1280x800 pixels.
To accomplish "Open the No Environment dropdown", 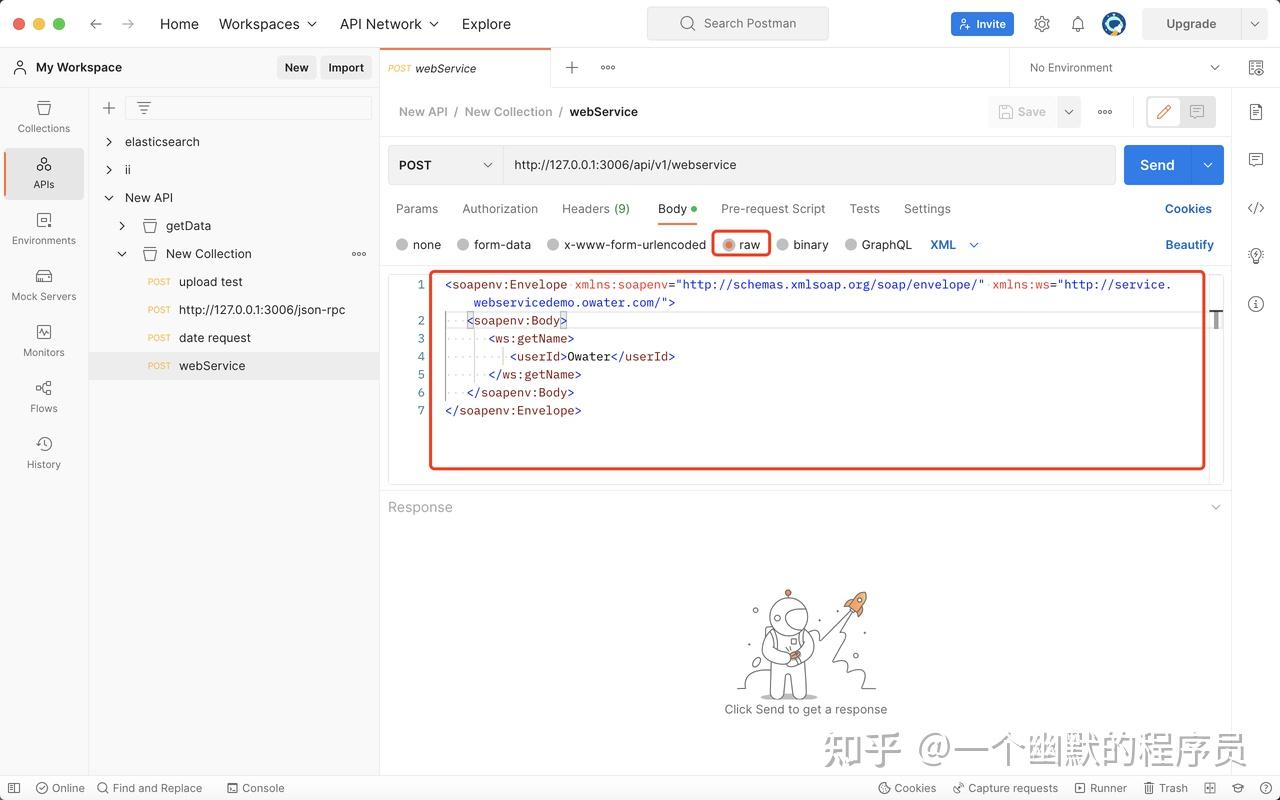I will [x=1120, y=67].
